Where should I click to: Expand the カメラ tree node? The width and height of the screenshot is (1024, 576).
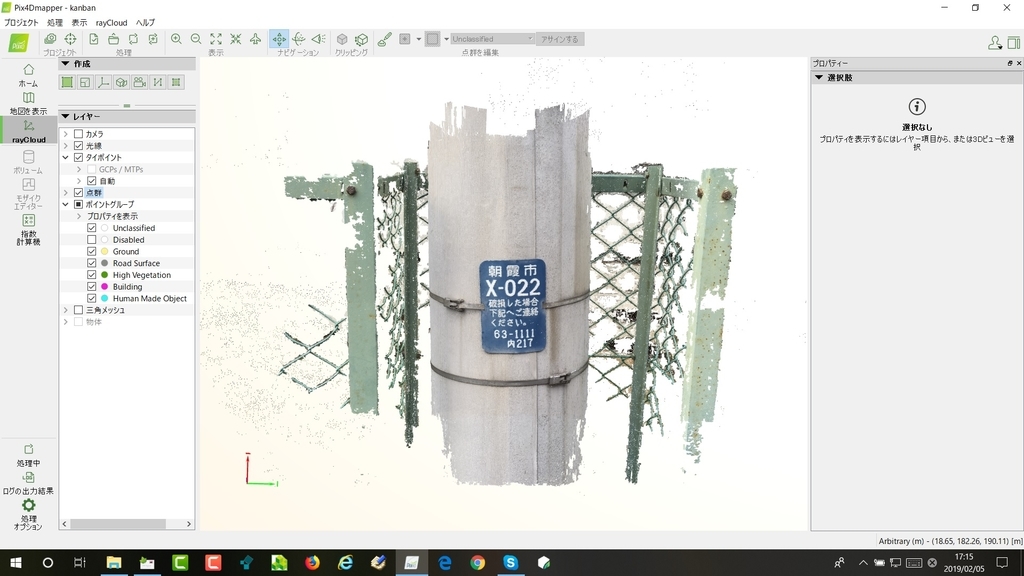[66, 134]
